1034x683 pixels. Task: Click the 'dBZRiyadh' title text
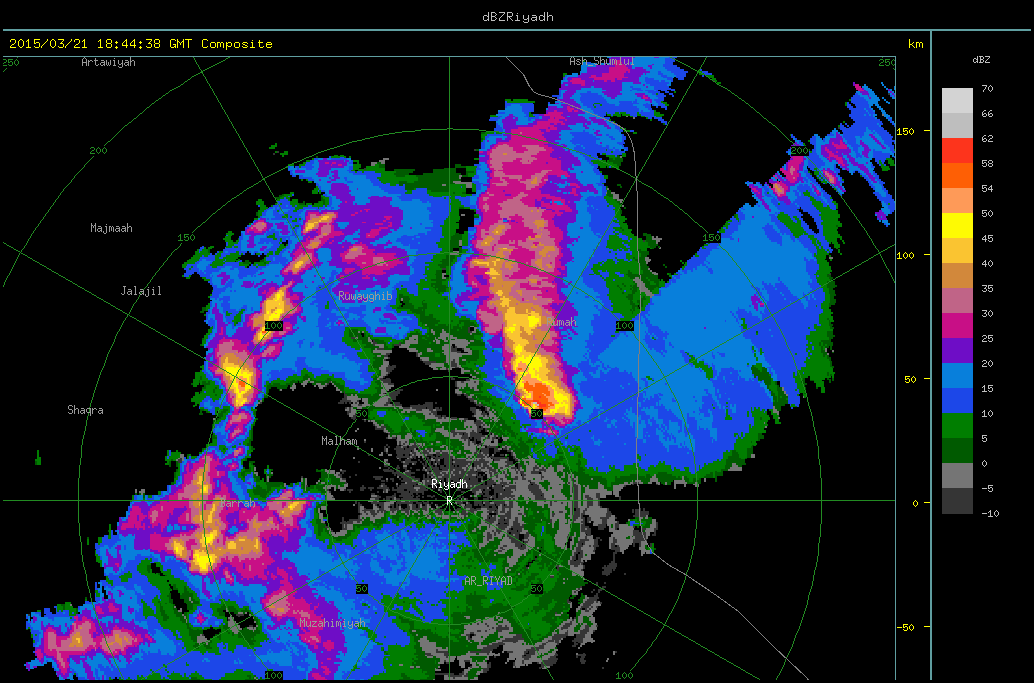(518, 17)
